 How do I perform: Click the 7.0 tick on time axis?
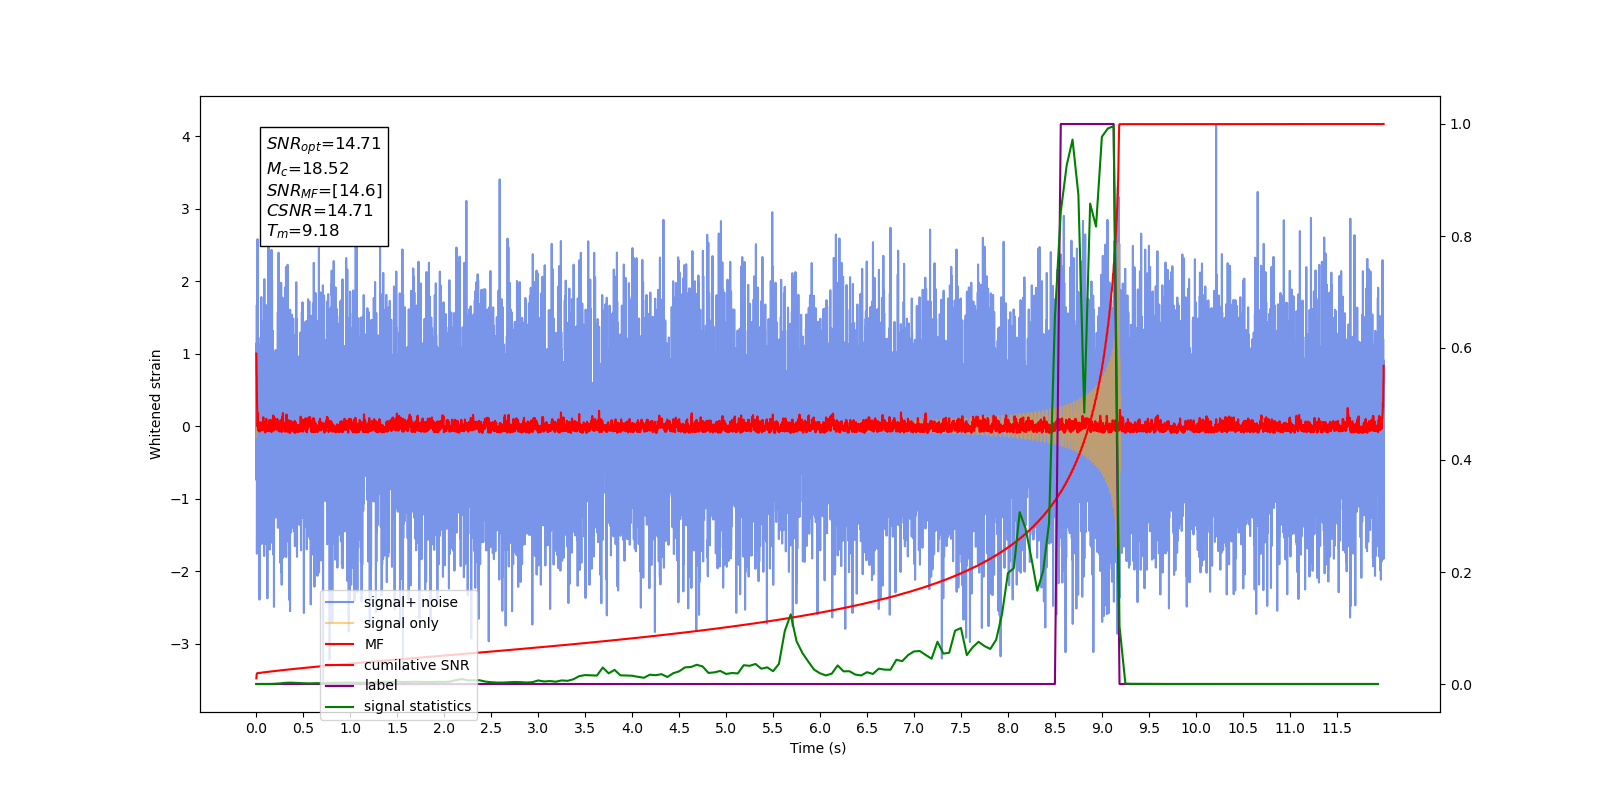click(914, 728)
